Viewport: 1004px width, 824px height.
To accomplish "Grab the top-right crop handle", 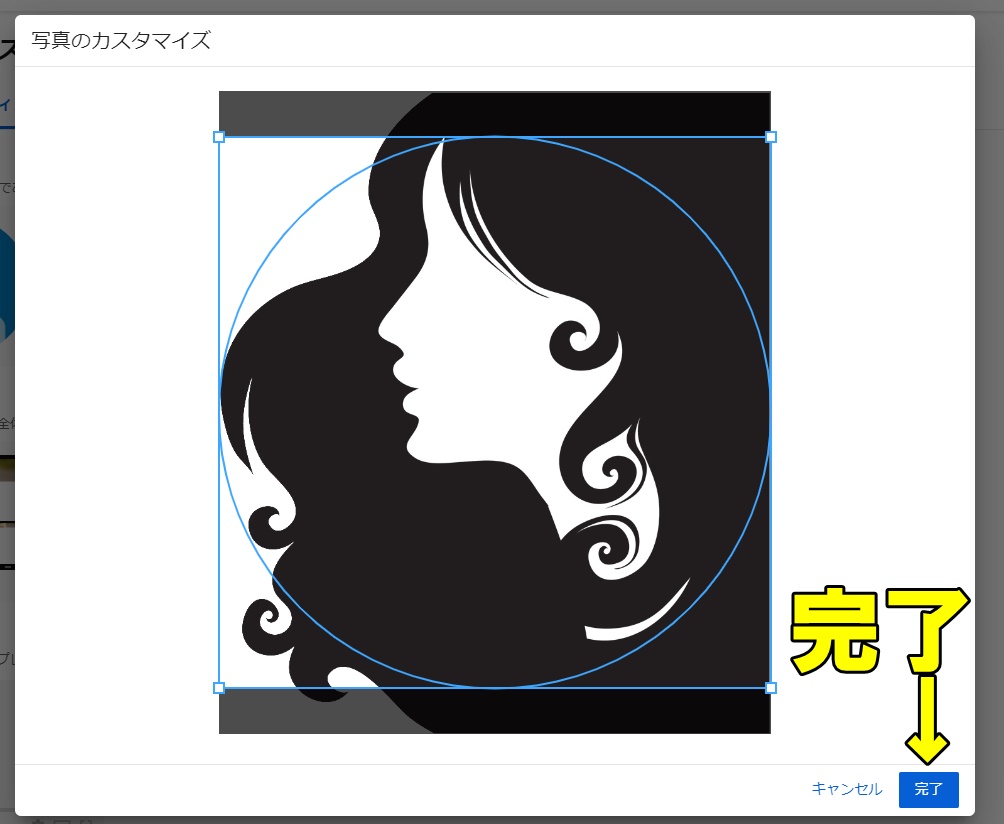I will [771, 137].
